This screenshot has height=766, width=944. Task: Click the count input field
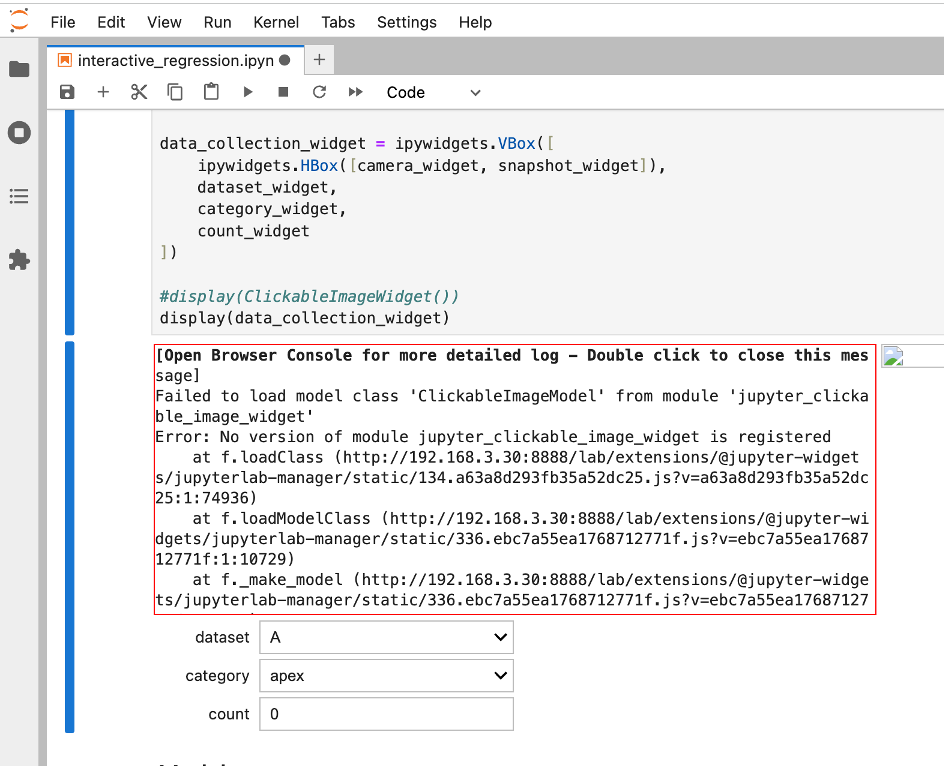tap(387, 714)
